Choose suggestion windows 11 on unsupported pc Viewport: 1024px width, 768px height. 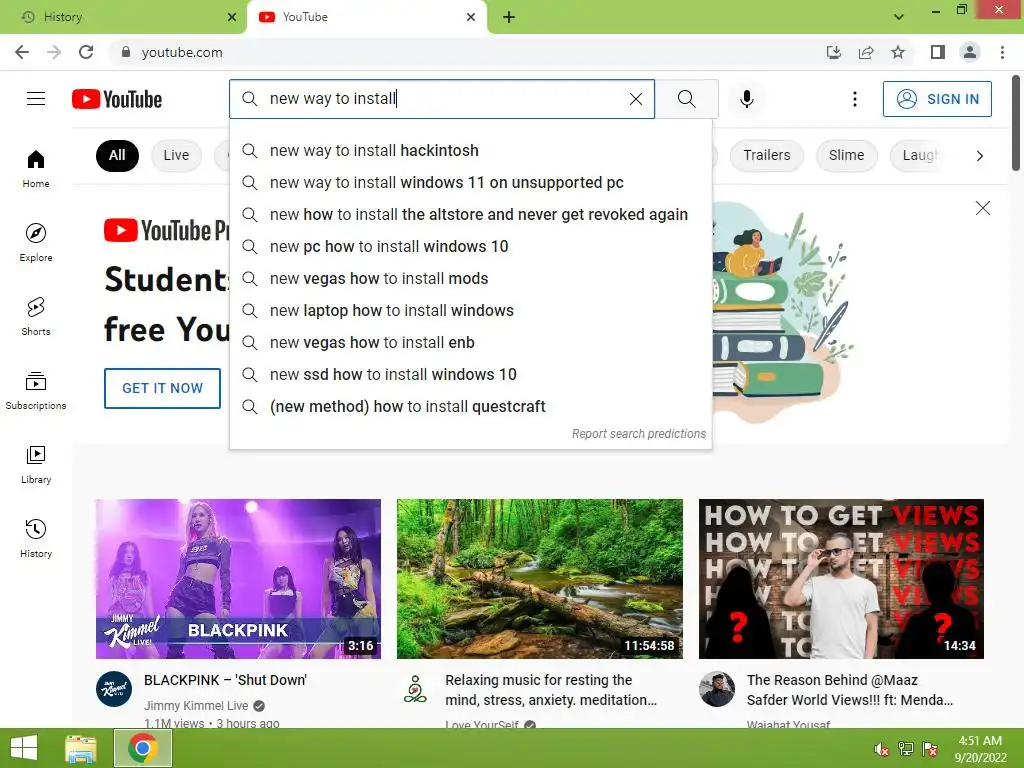(470, 183)
